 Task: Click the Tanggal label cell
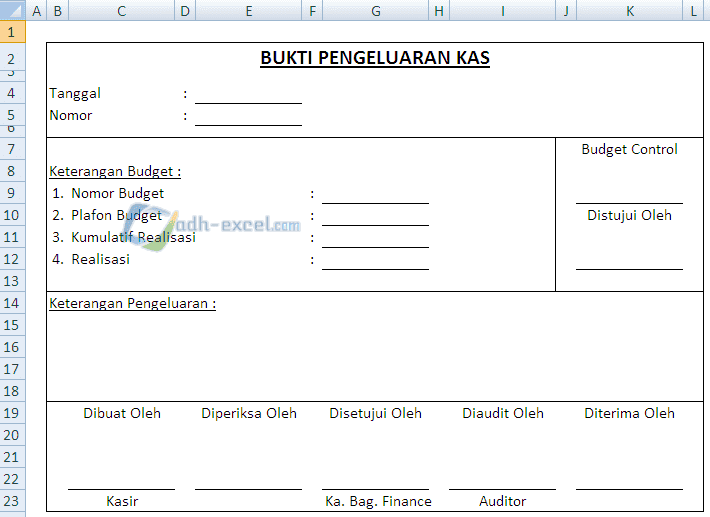pos(75,93)
